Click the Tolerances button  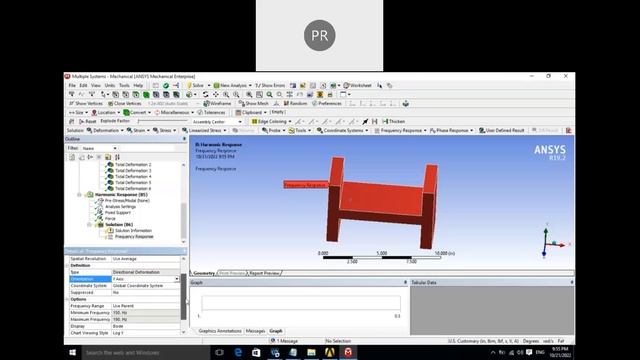tap(211, 112)
